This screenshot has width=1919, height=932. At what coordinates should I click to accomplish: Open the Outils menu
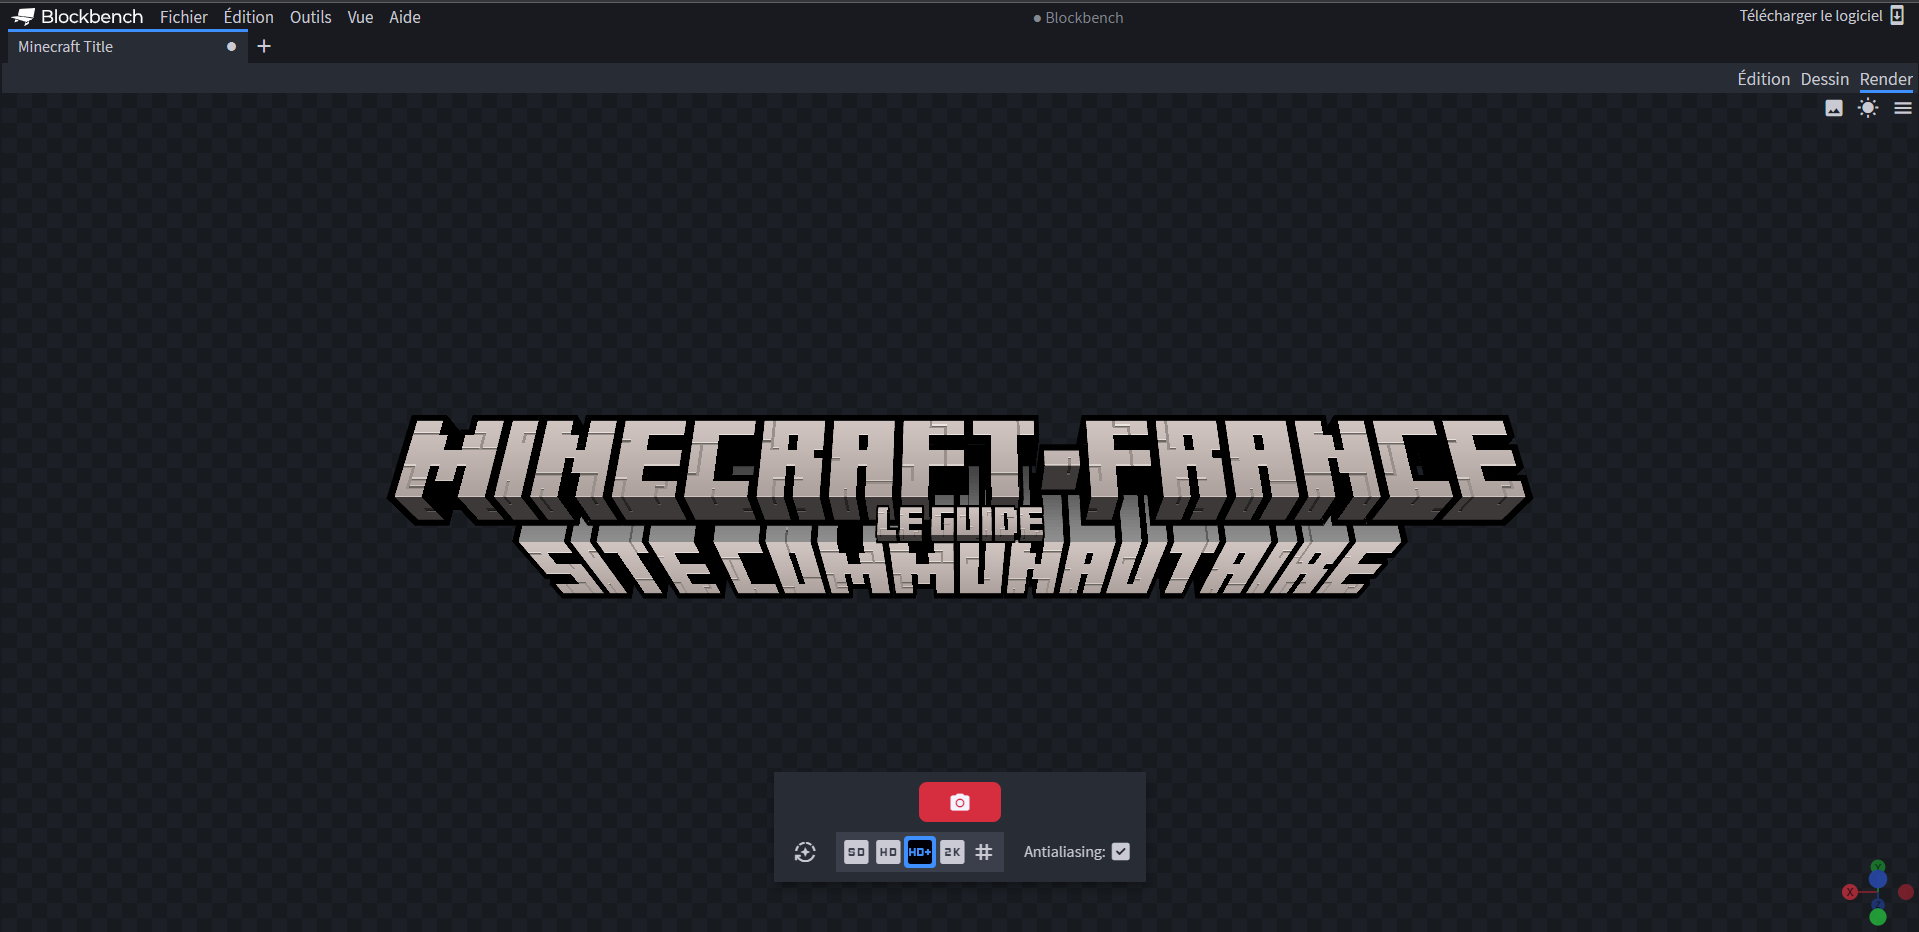(310, 17)
